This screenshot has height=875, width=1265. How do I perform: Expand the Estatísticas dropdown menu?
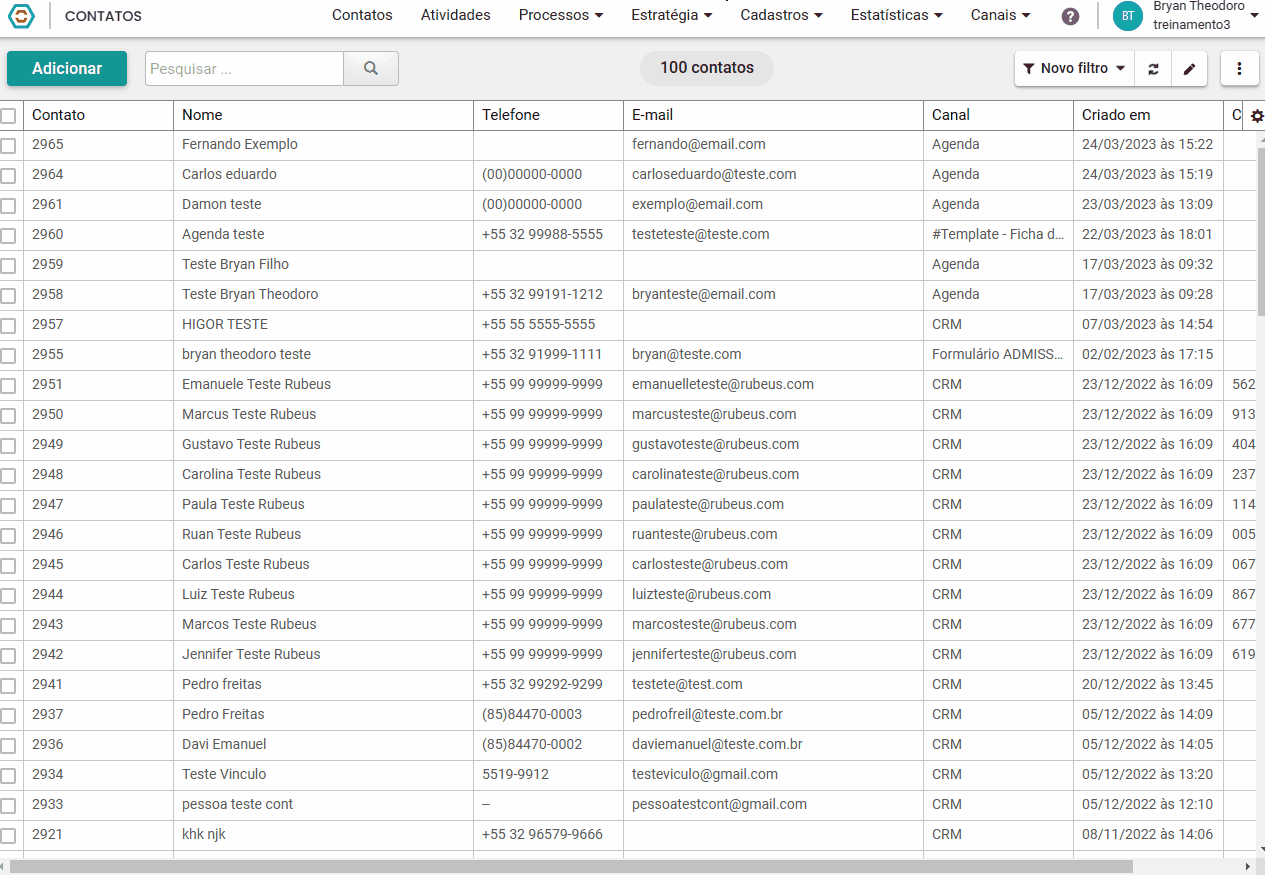click(x=897, y=15)
